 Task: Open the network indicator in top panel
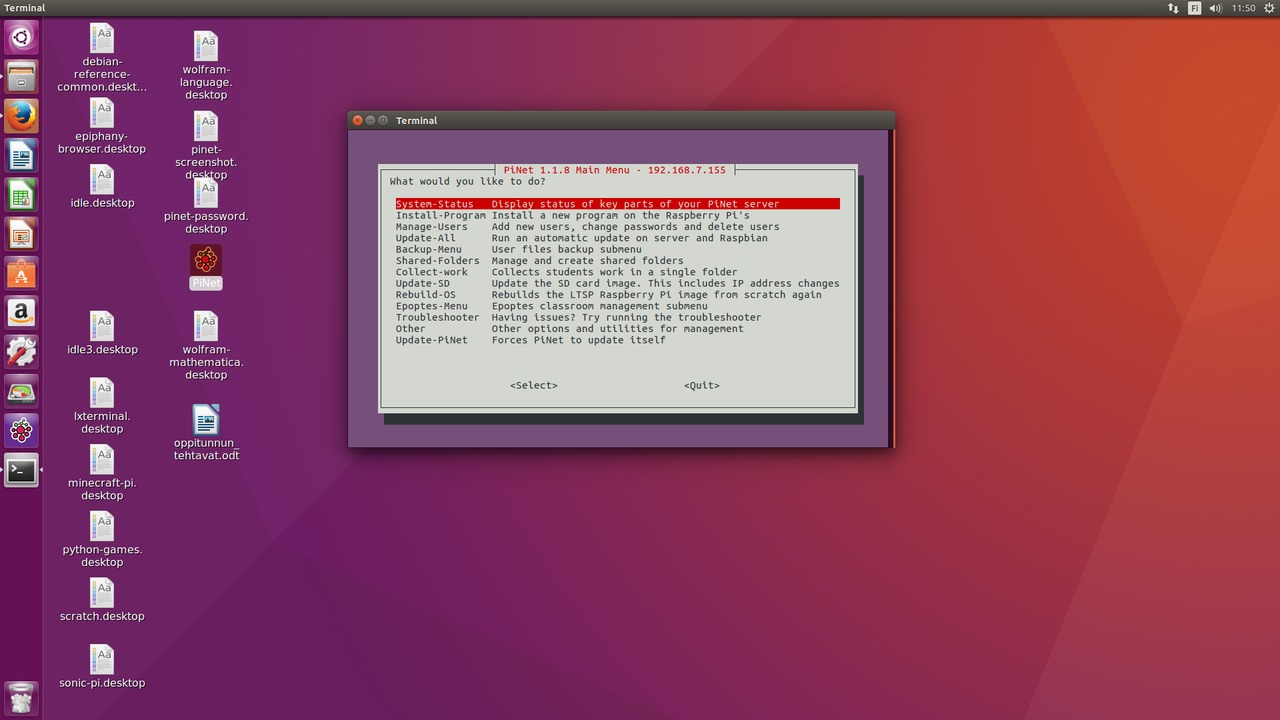click(1173, 8)
